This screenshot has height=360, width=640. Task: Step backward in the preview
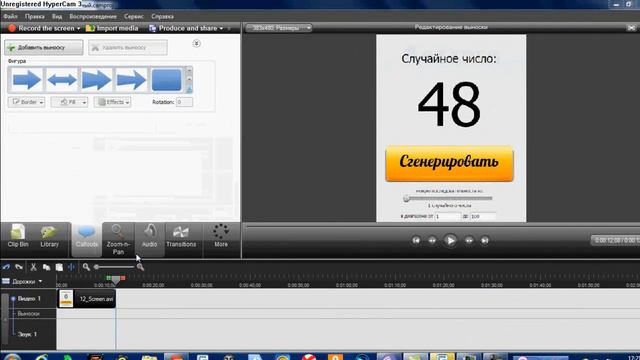pyautogui.click(x=432, y=240)
